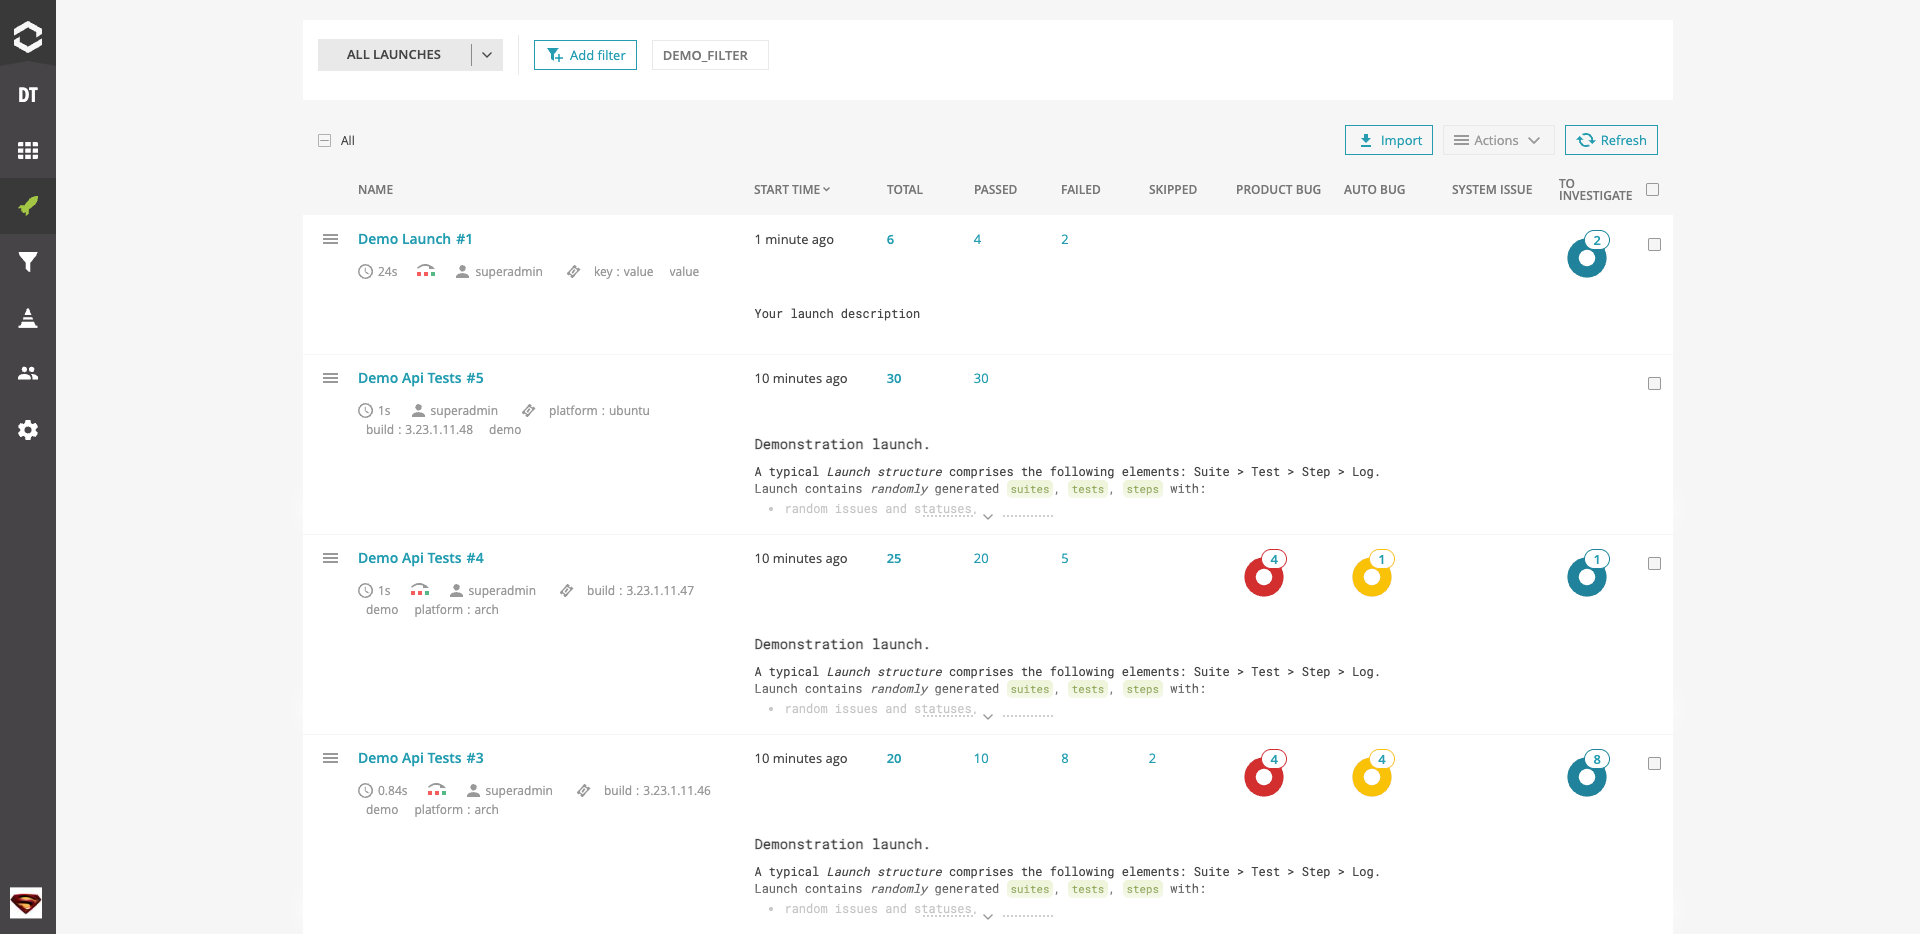Click red Product Bug donut for Tests #4
1920x934 pixels.
click(1264, 577)
